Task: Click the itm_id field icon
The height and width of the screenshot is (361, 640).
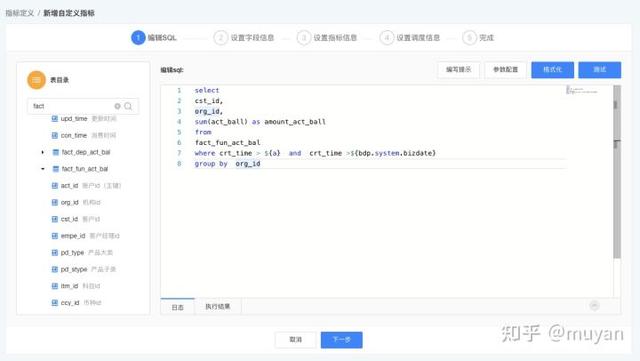Action: (55, 286)
